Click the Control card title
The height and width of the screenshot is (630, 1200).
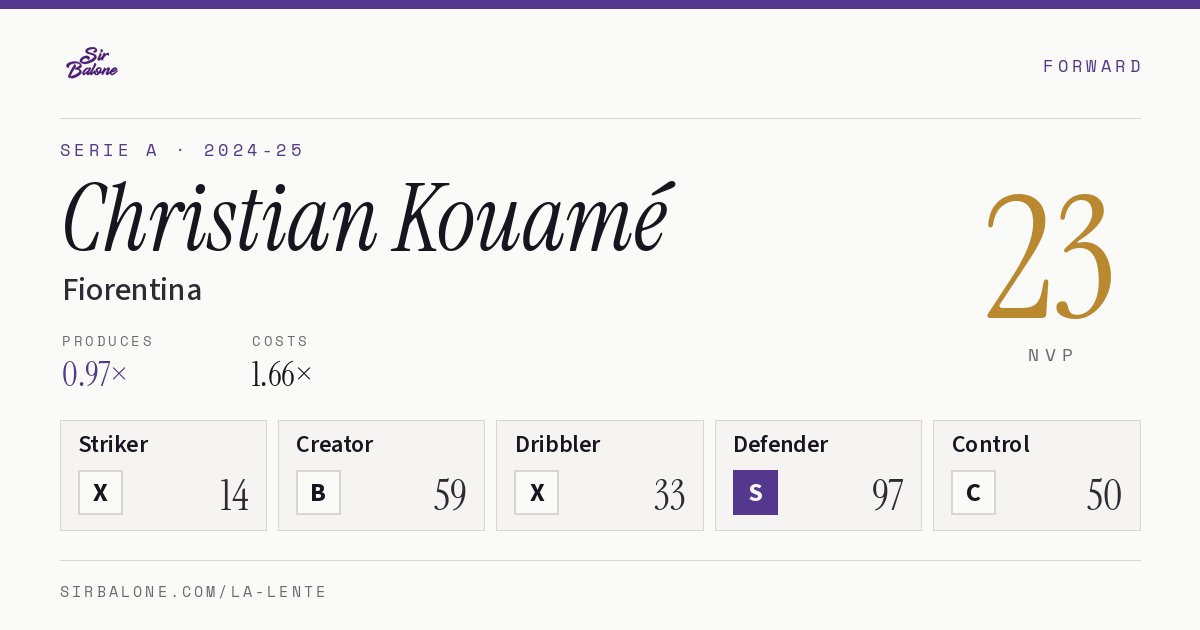coord(990,444)
